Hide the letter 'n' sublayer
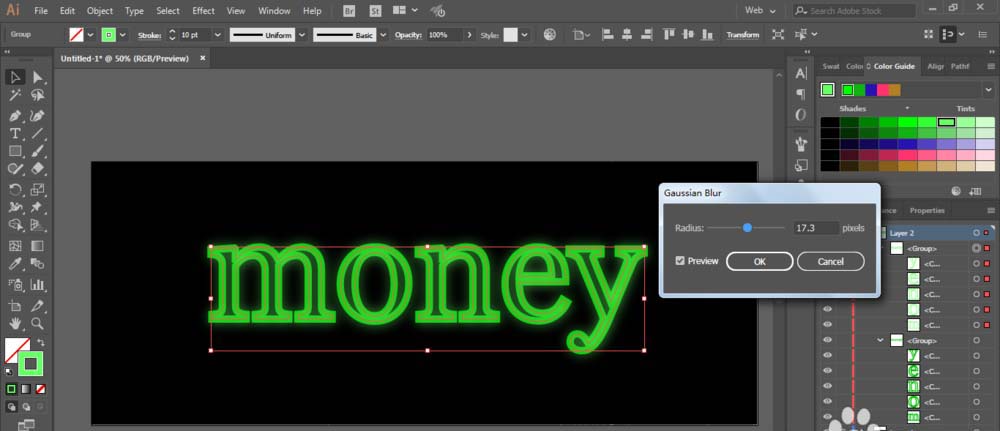Screen dimensions: 1000x431 coord(827,386)
